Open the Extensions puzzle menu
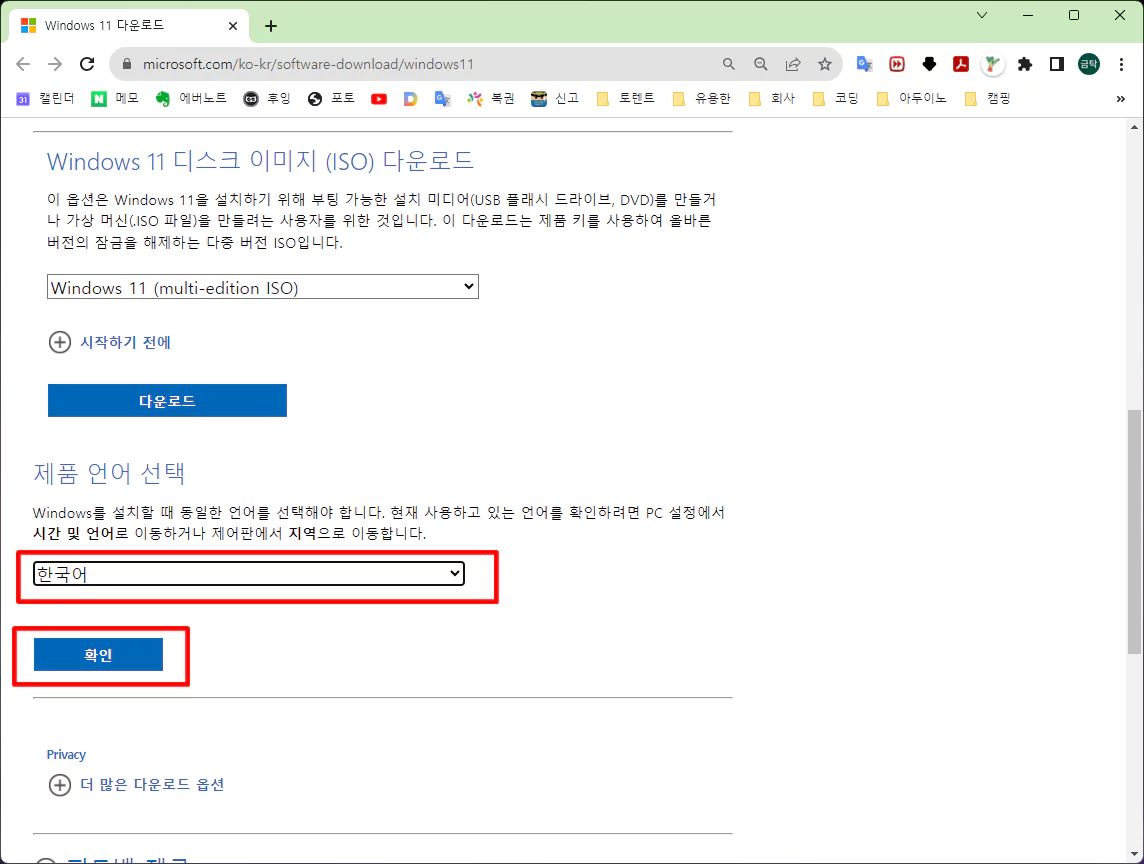1144x864 pixels. [x=1024, y=64]
